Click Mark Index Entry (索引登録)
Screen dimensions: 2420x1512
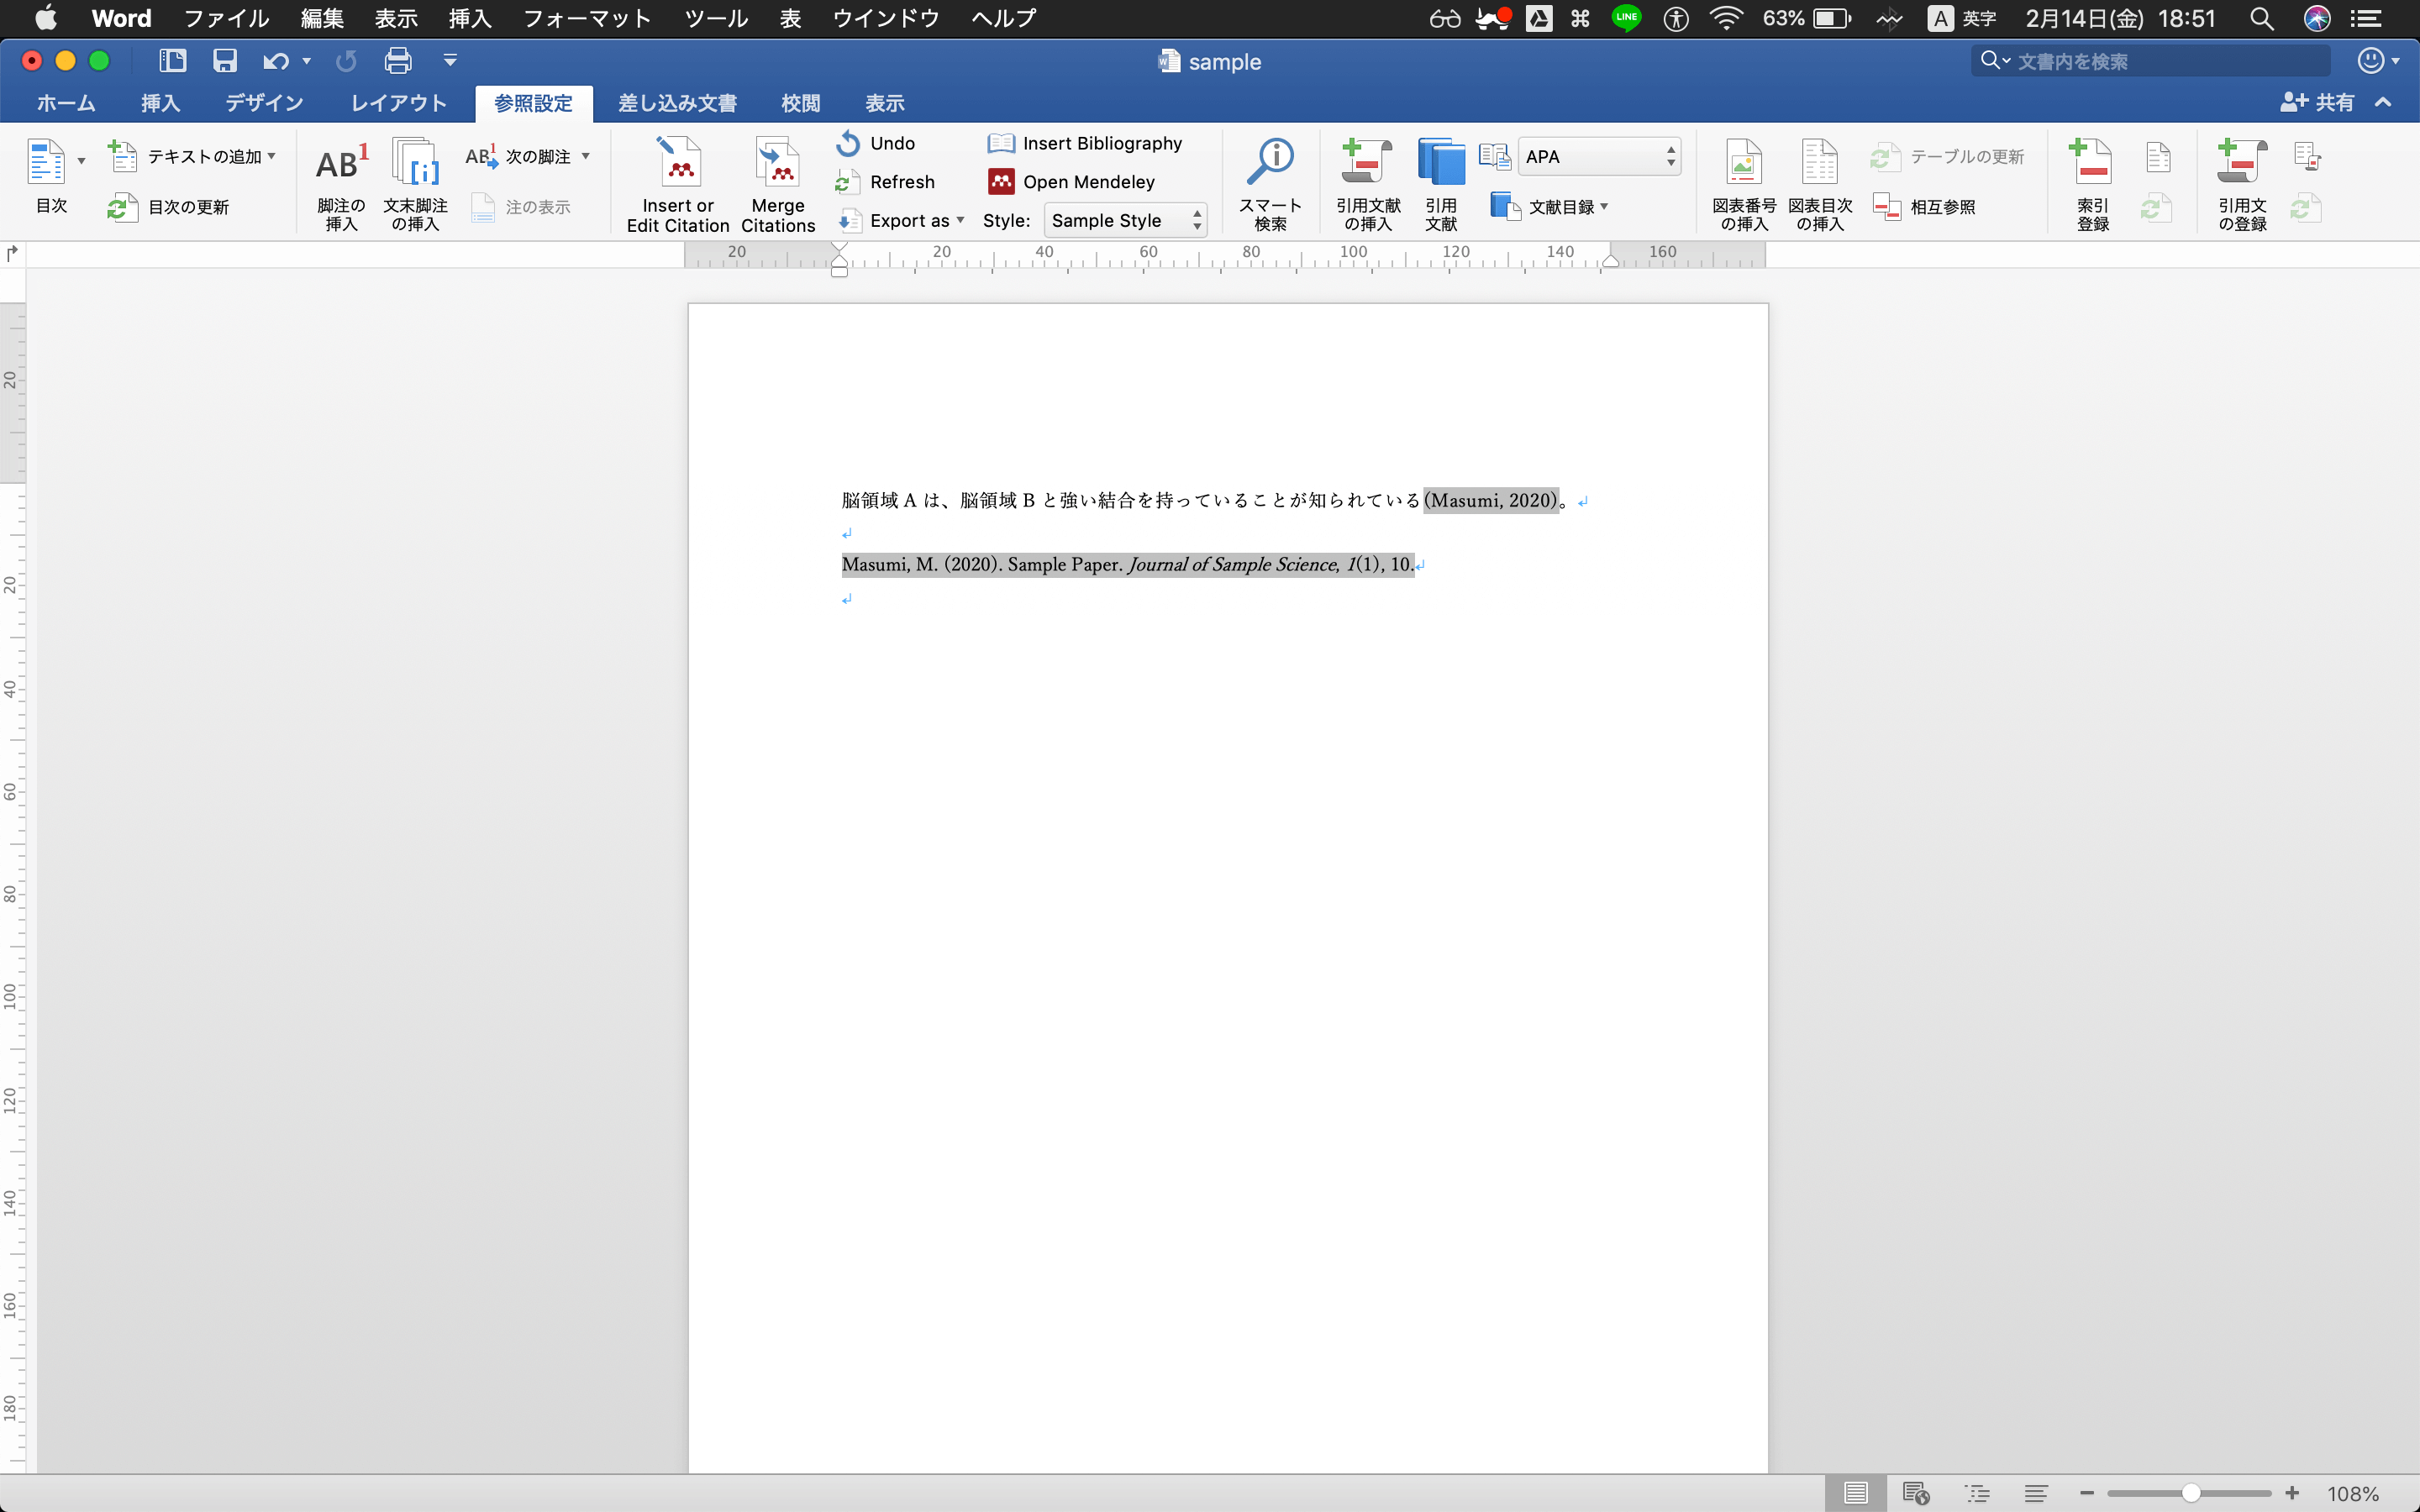pyautogui.click(x=2093, y=185)
